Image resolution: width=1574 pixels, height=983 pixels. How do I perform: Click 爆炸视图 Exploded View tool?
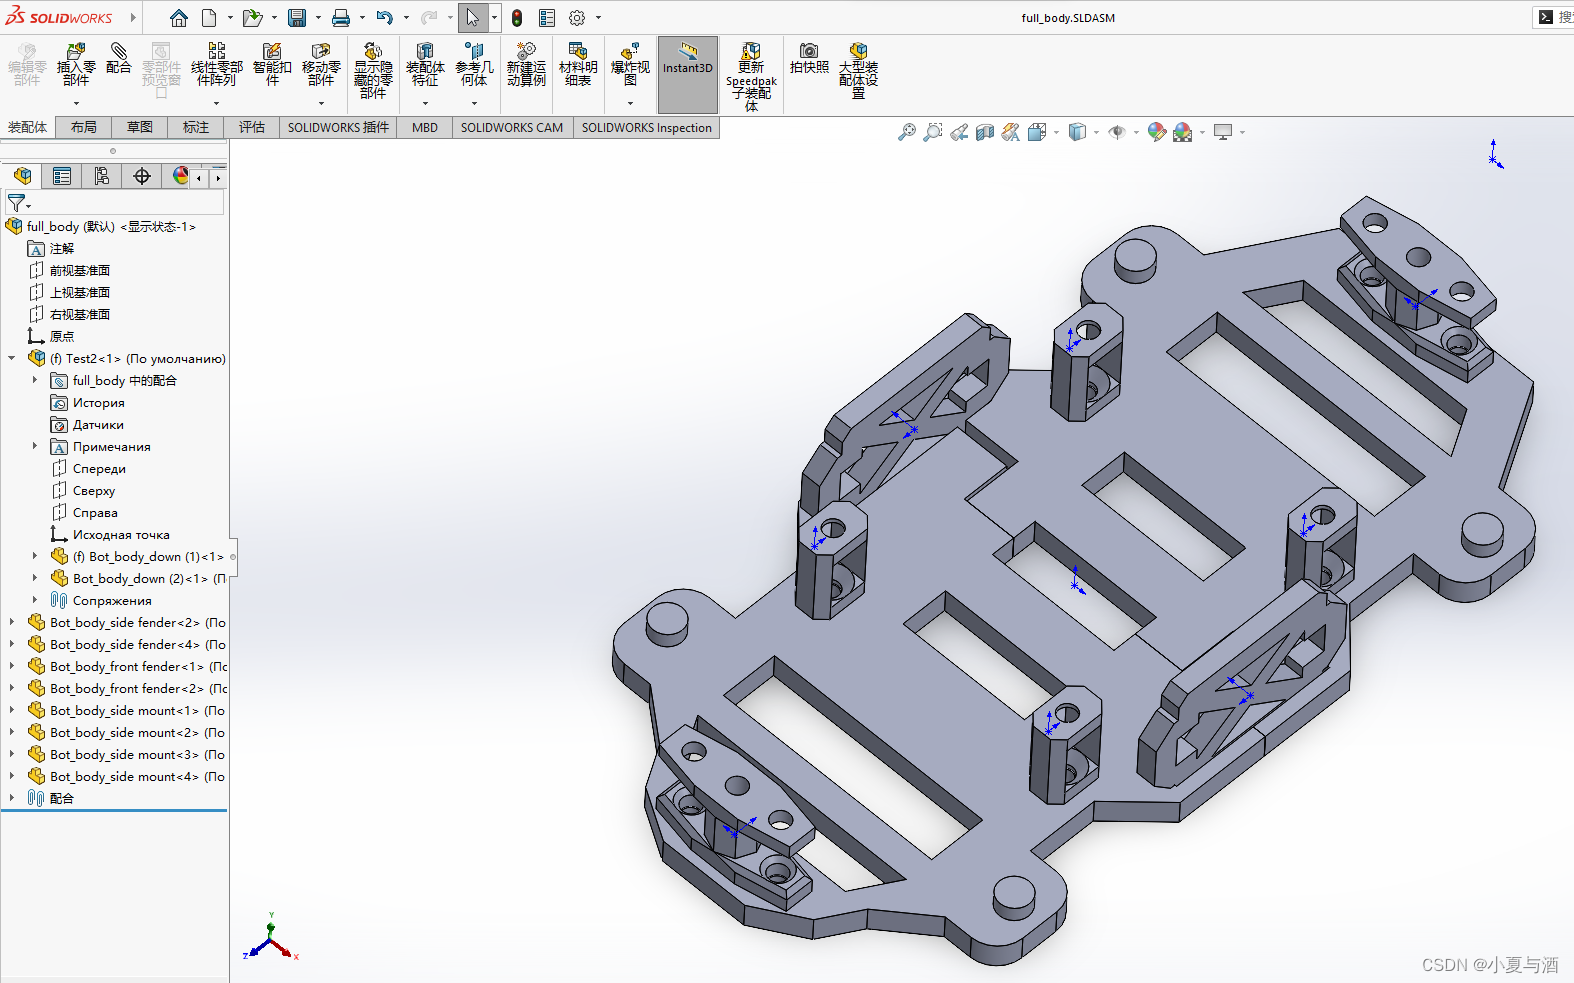(x=630, y=66)
